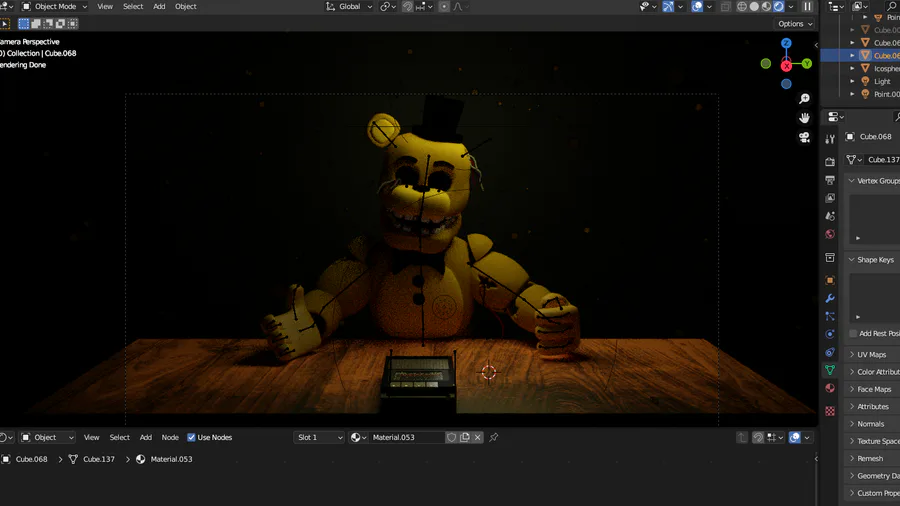Open the Object Data mesh tab
Viewport: 900px width, 506px height.
[x=830, y=370]
